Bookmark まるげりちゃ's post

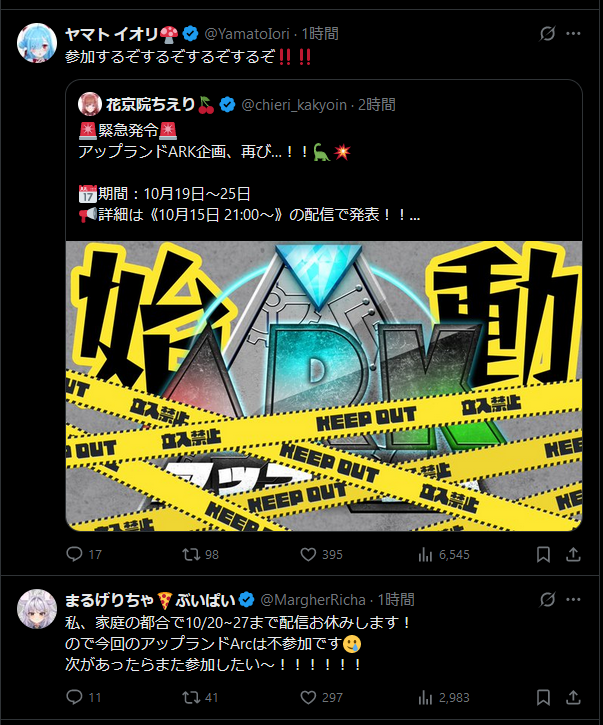[543, 697]
